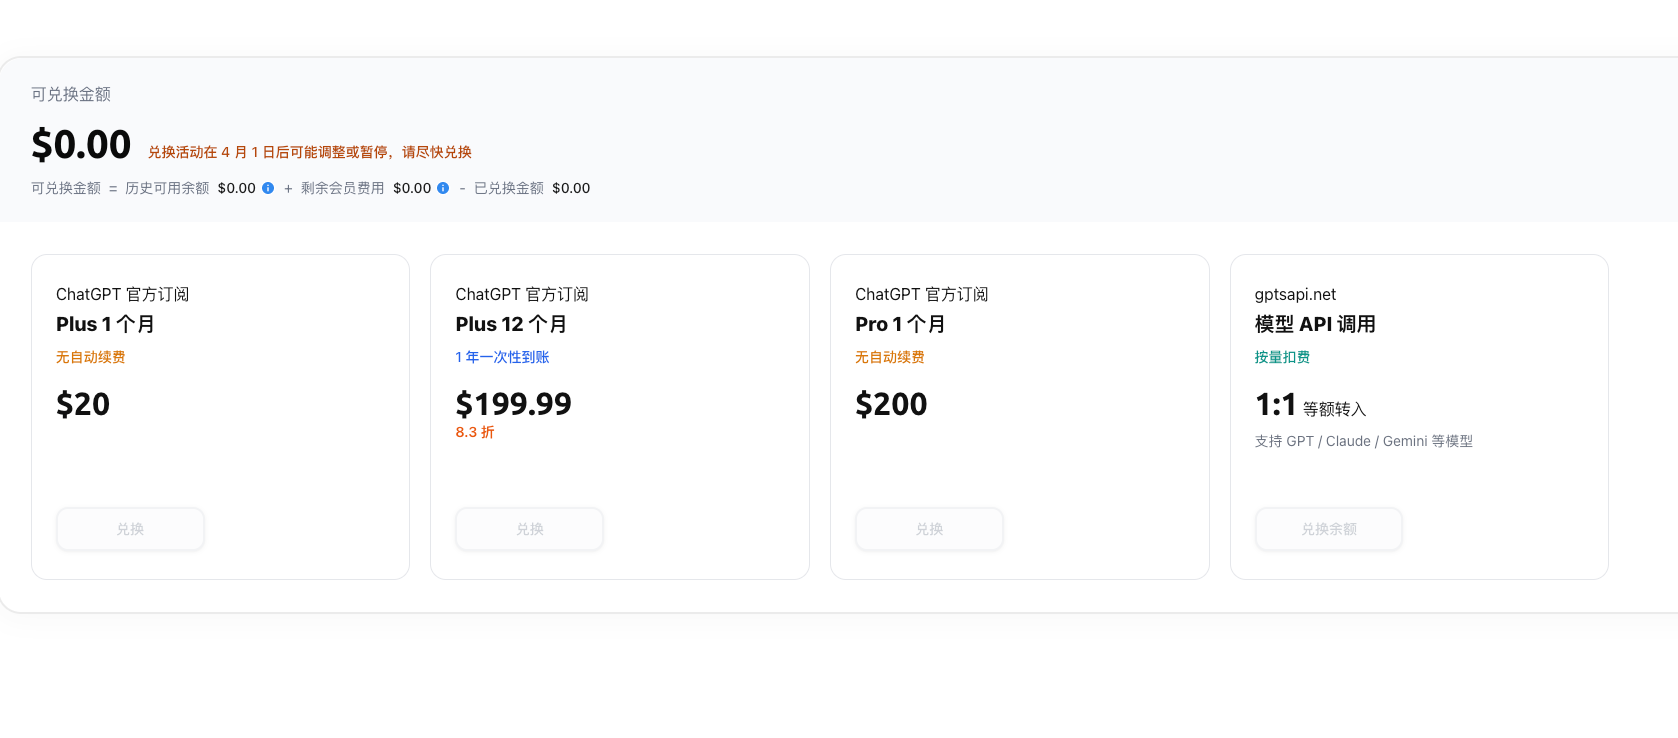The image size is (1678, 738).
Task: Click the orange April 1 redemption warning text
Action: point(310,152)
